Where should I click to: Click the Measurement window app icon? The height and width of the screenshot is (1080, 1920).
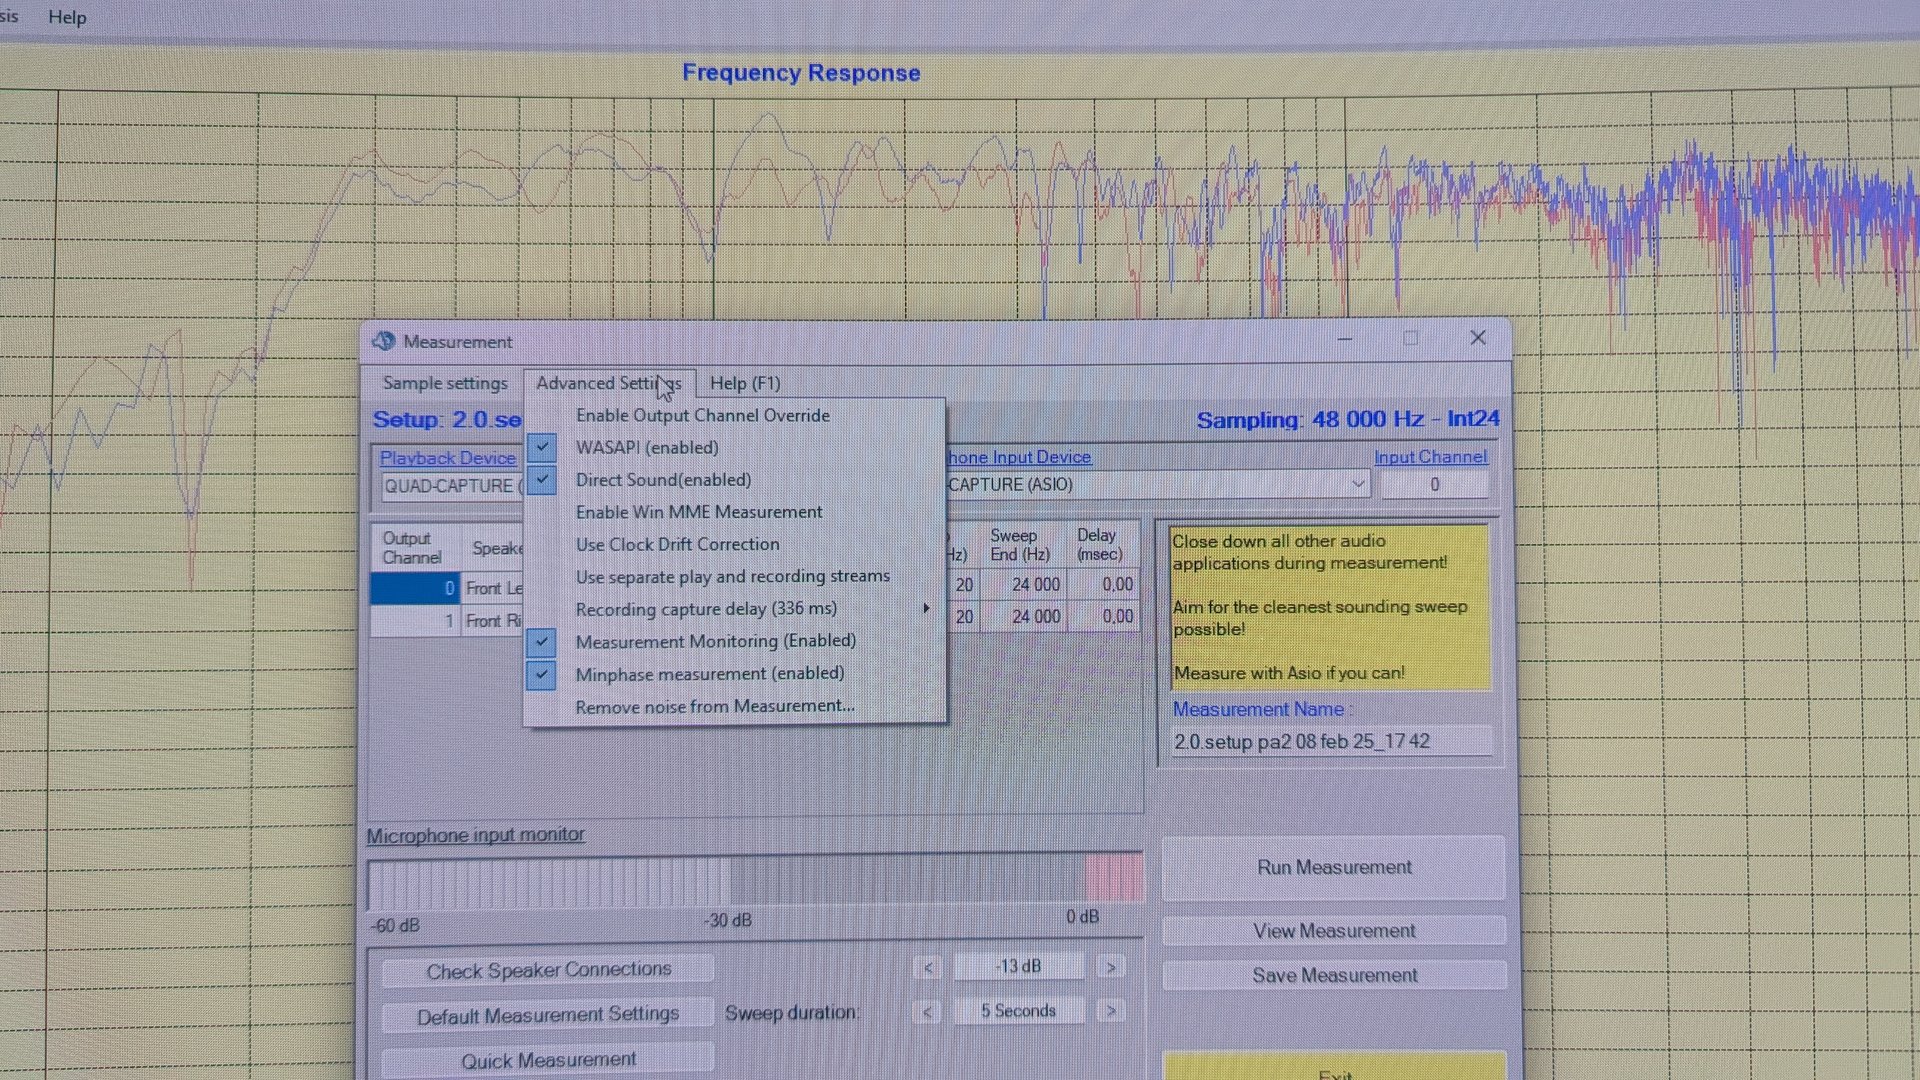(384, 342)
